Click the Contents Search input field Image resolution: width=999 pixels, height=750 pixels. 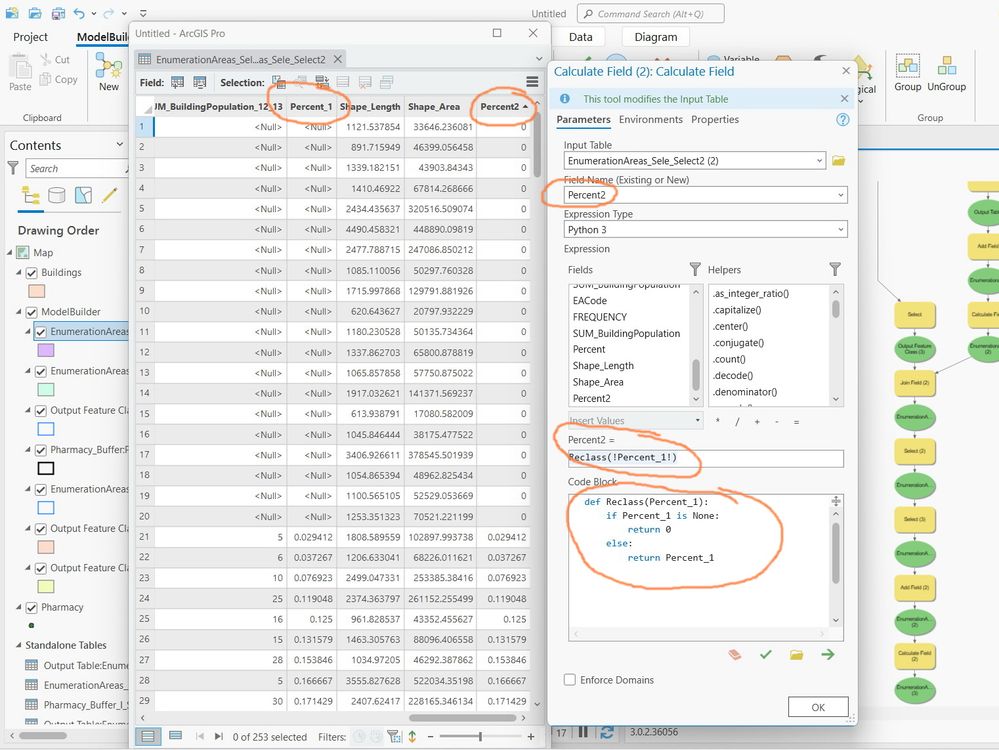coord(77,168)
